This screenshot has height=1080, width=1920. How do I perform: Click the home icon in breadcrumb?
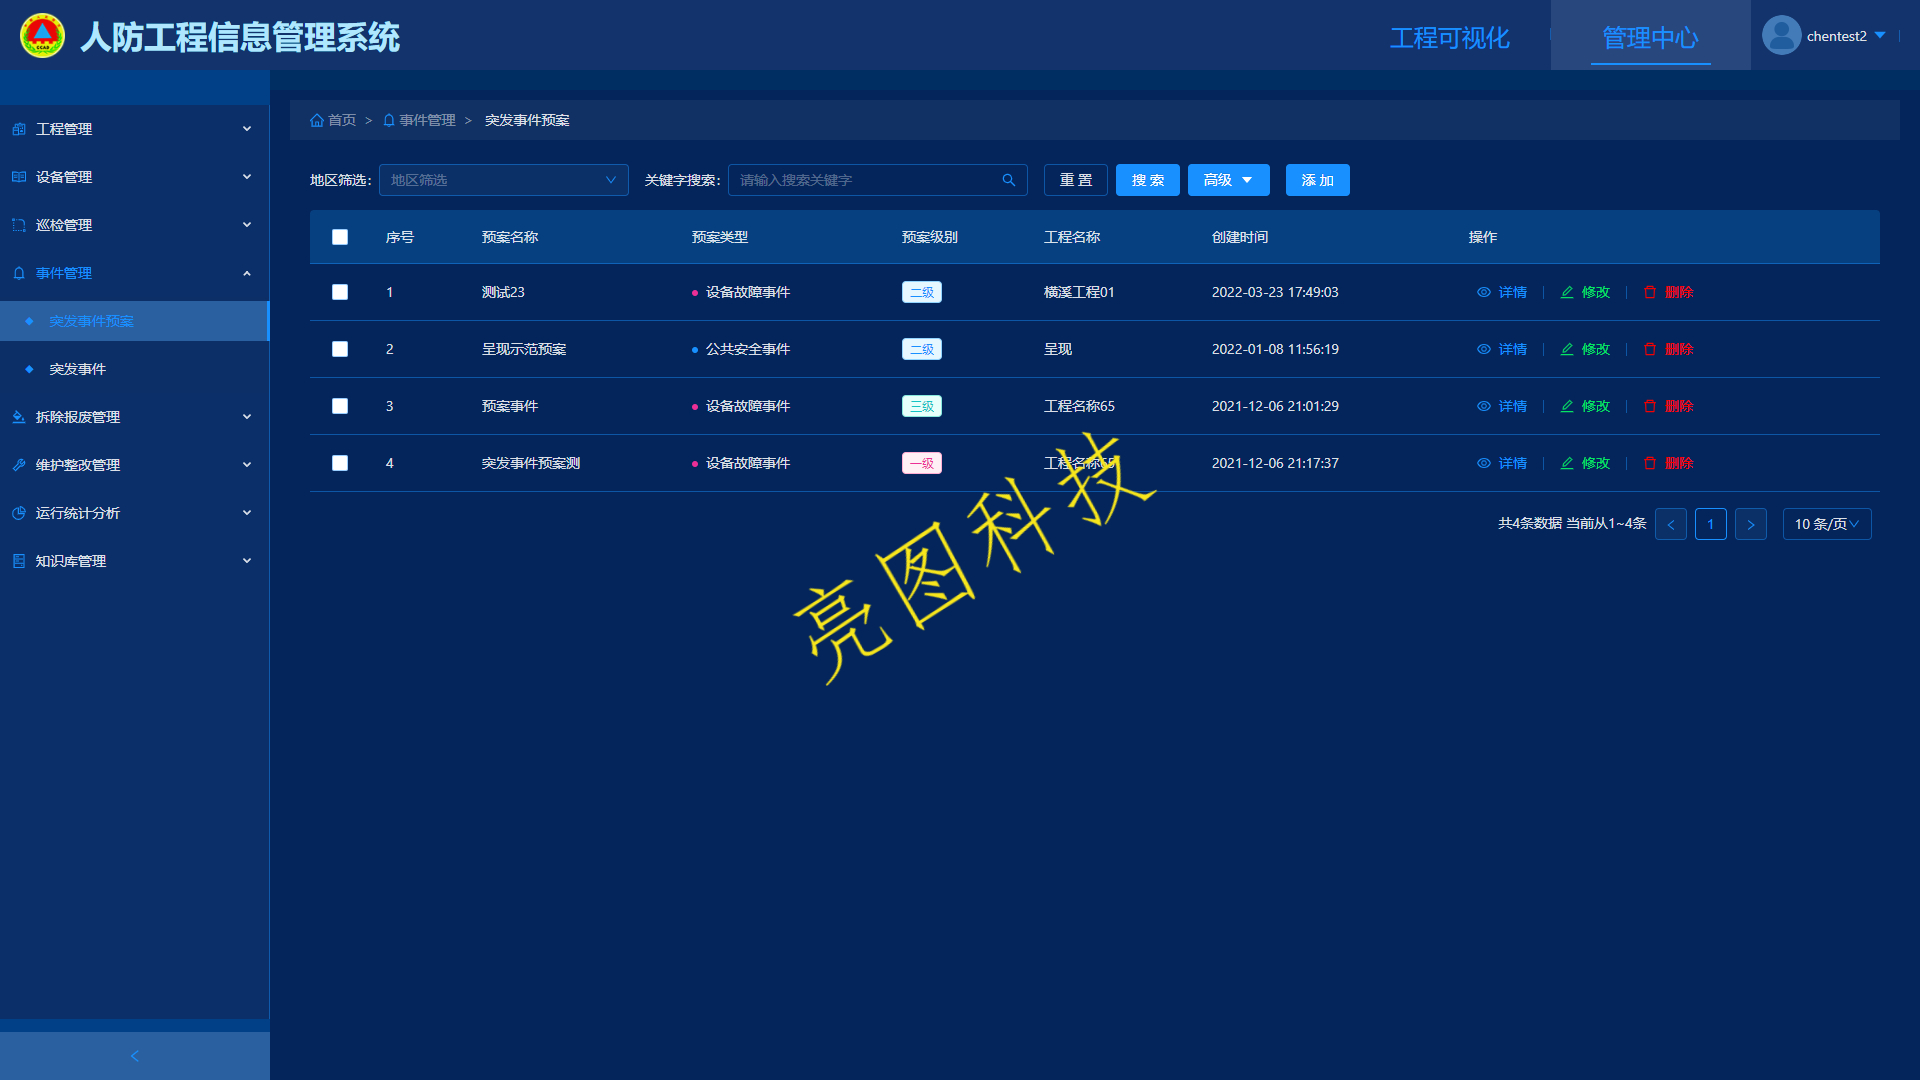[x=317, y=120]
